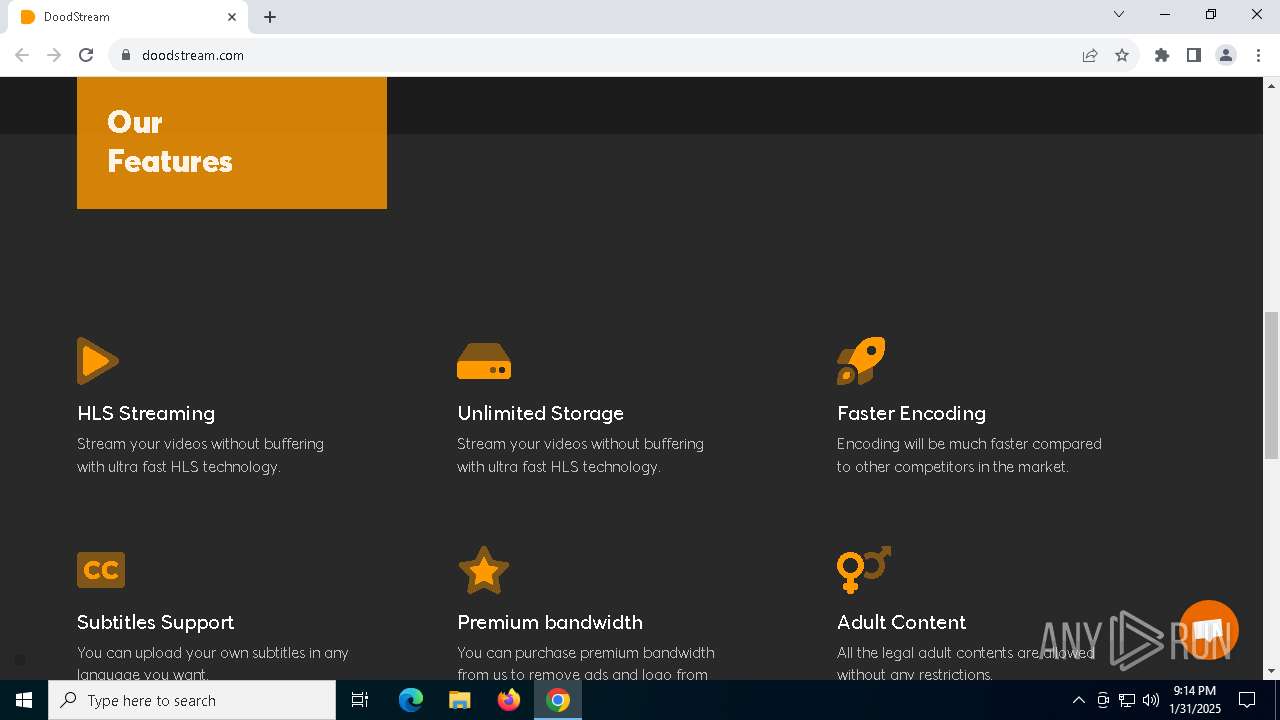The width and height of the screenshot is (1280, 720).
Task: Launch Microsoft Edge from the taskbar
Action: (411, 700)
